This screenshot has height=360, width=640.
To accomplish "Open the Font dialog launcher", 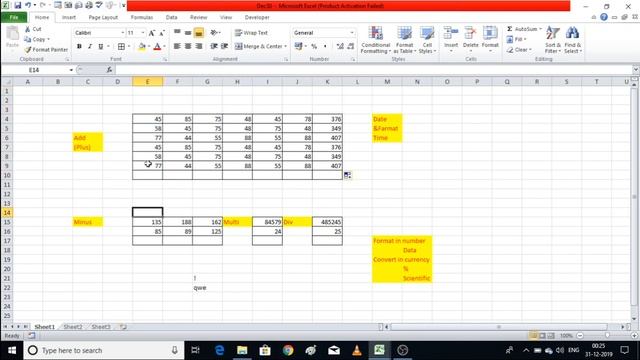I will click(165, 60).
